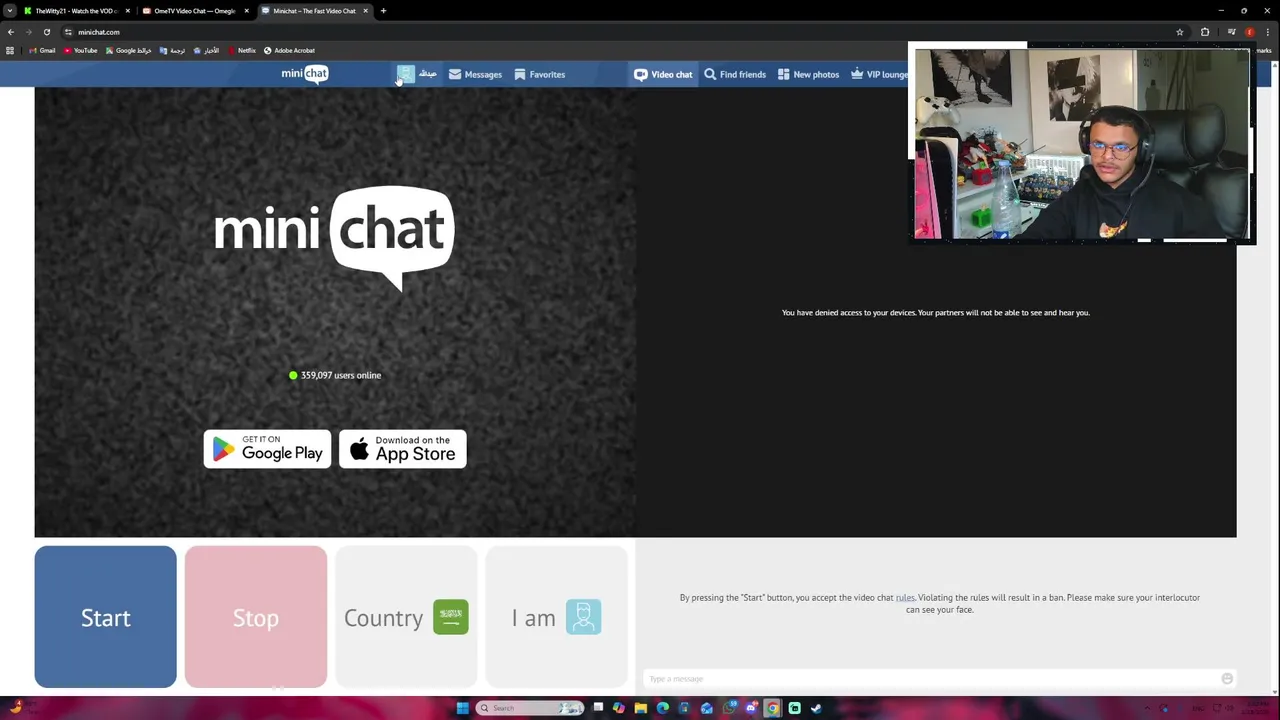
Task: Open the Chrome three-dot menu
Action: tap(1268, 32)
